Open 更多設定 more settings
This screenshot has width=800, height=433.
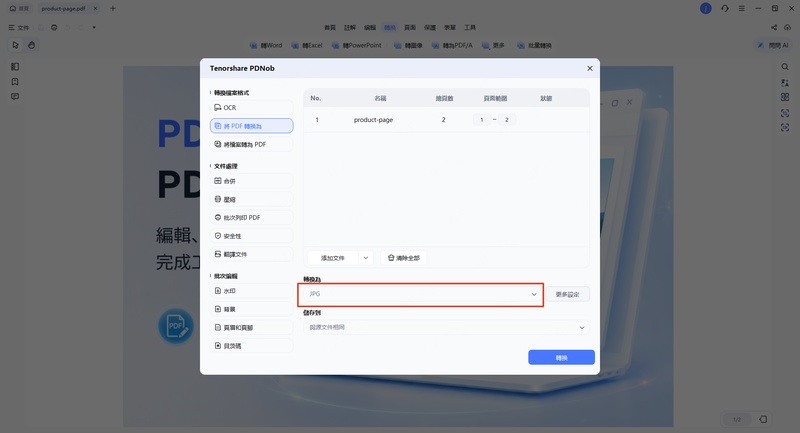click(567, 294)
